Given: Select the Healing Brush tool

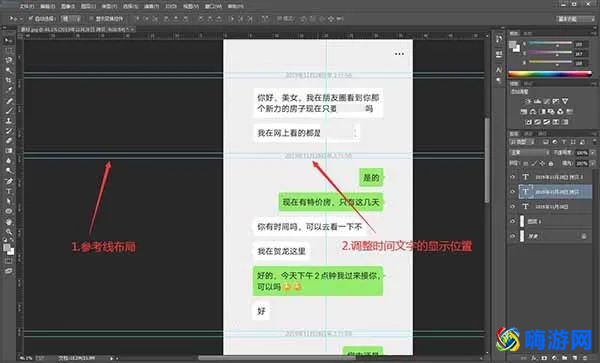Looking at the screenshot, I should (x=8, y=101).
